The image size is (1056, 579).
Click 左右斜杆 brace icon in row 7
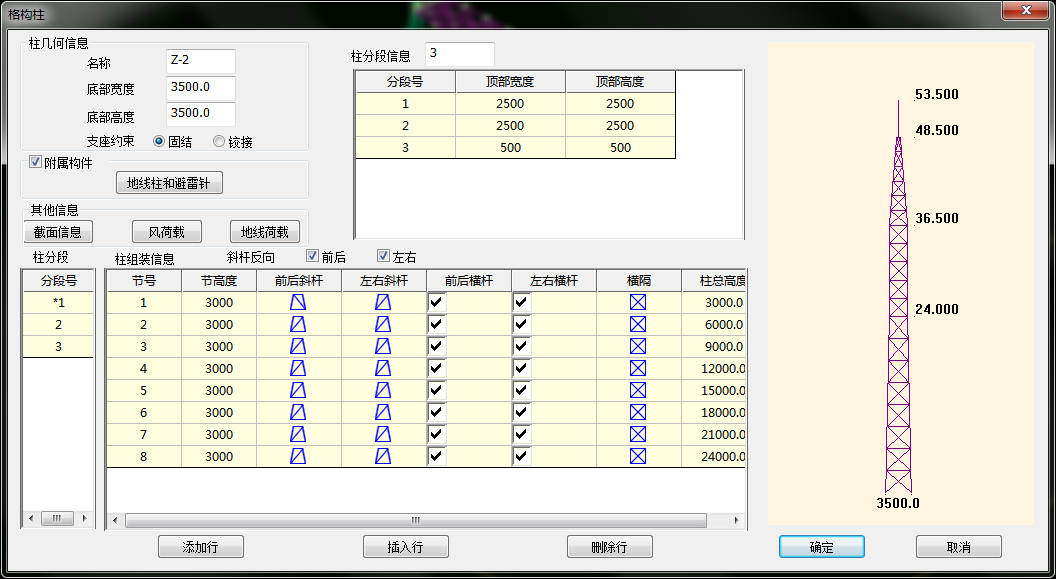click(383, 434)
